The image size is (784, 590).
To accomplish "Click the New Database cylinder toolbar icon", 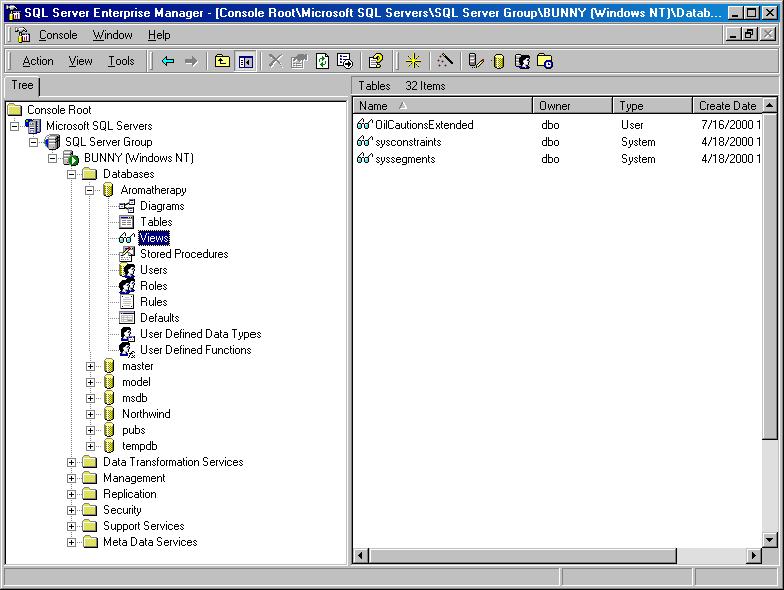I will point(498,62).
